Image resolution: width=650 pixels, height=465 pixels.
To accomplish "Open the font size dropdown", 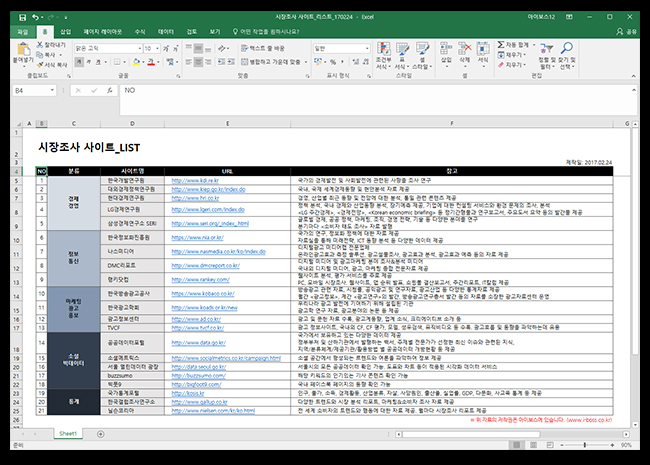I will [x=157, y=48].
